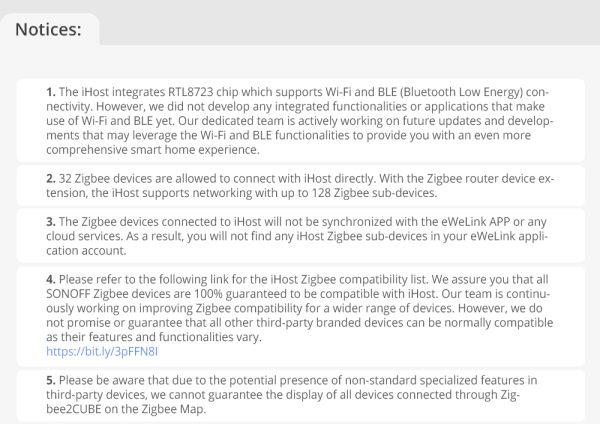Click the bold number 5 label
The image size is (600, 424).
[x=50, y=380]
